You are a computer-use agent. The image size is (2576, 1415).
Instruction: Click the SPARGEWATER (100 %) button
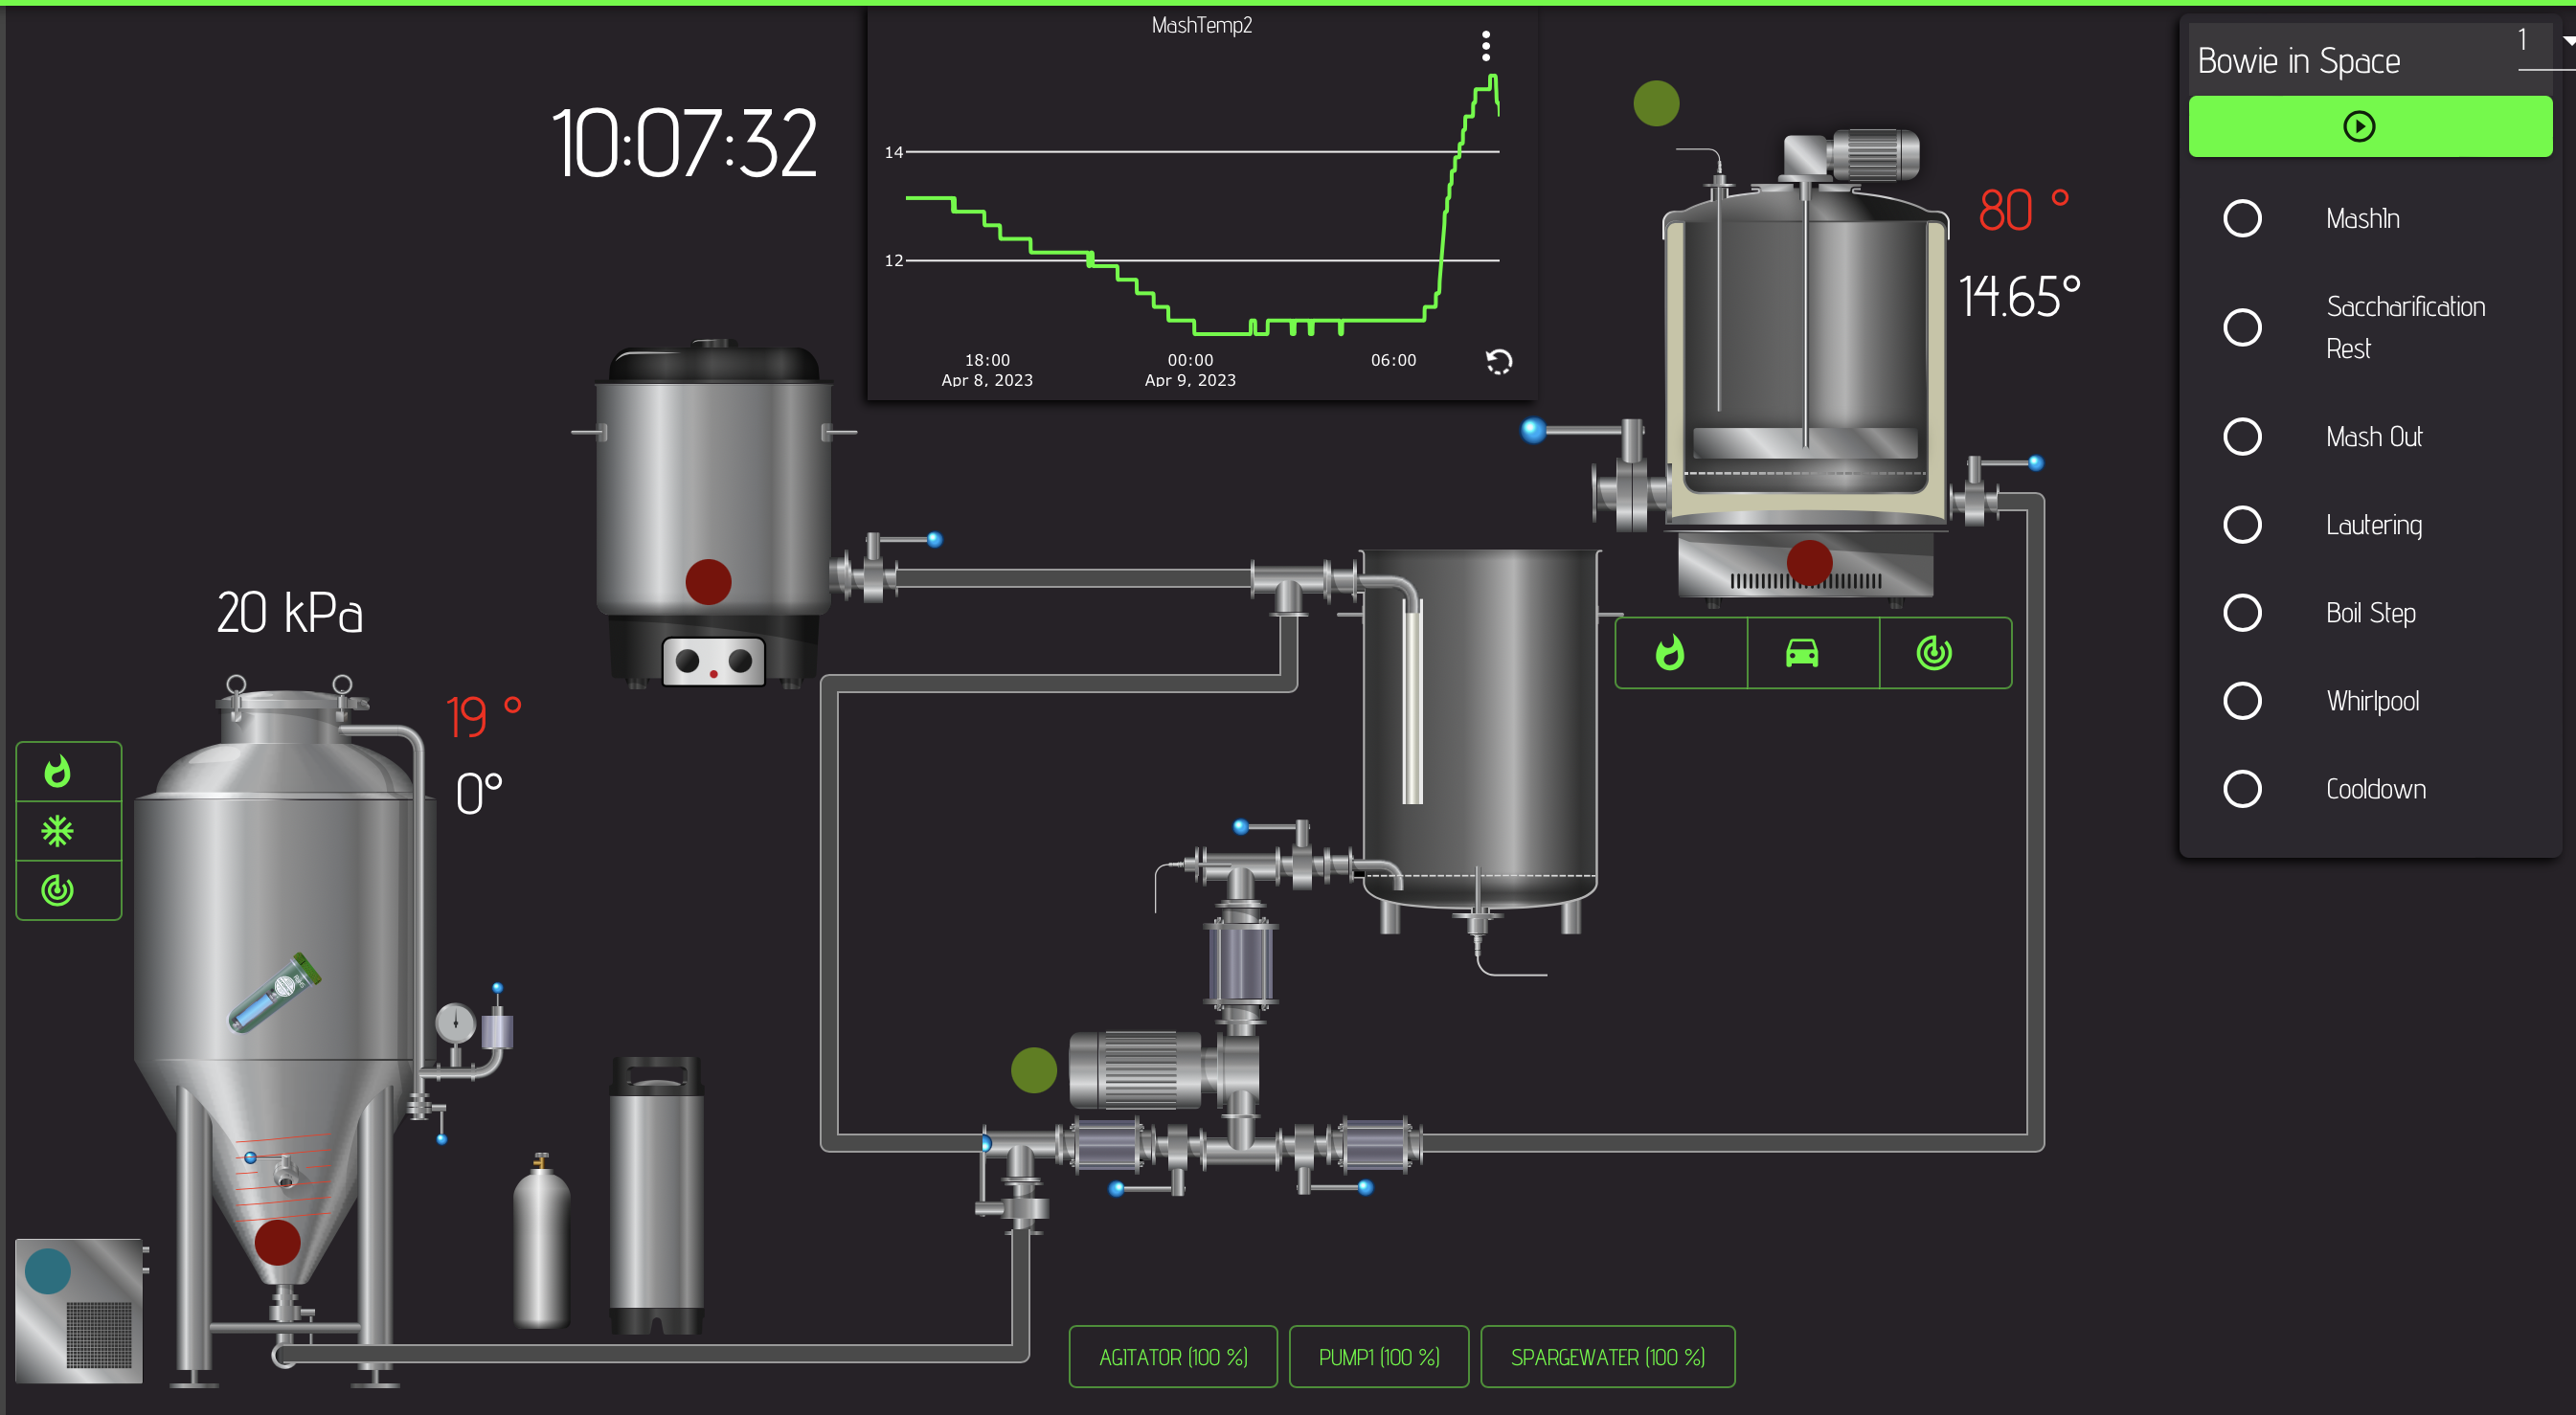tap(1606, 1357)
